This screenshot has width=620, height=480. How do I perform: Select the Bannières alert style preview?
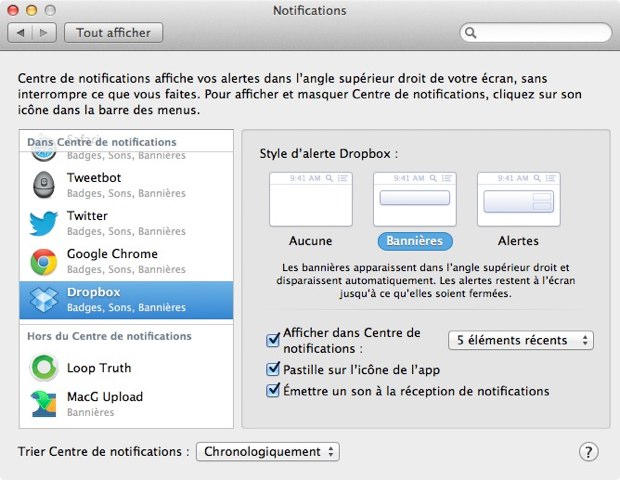pos(415,199)
